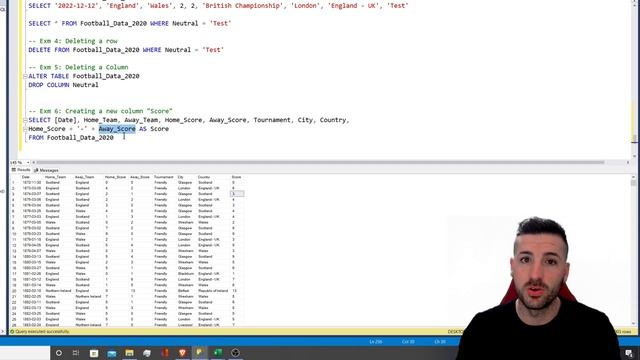Switch to SSMS yellow icon in taskbar
This screenshot has height=360, width=640.
(200, 352)
